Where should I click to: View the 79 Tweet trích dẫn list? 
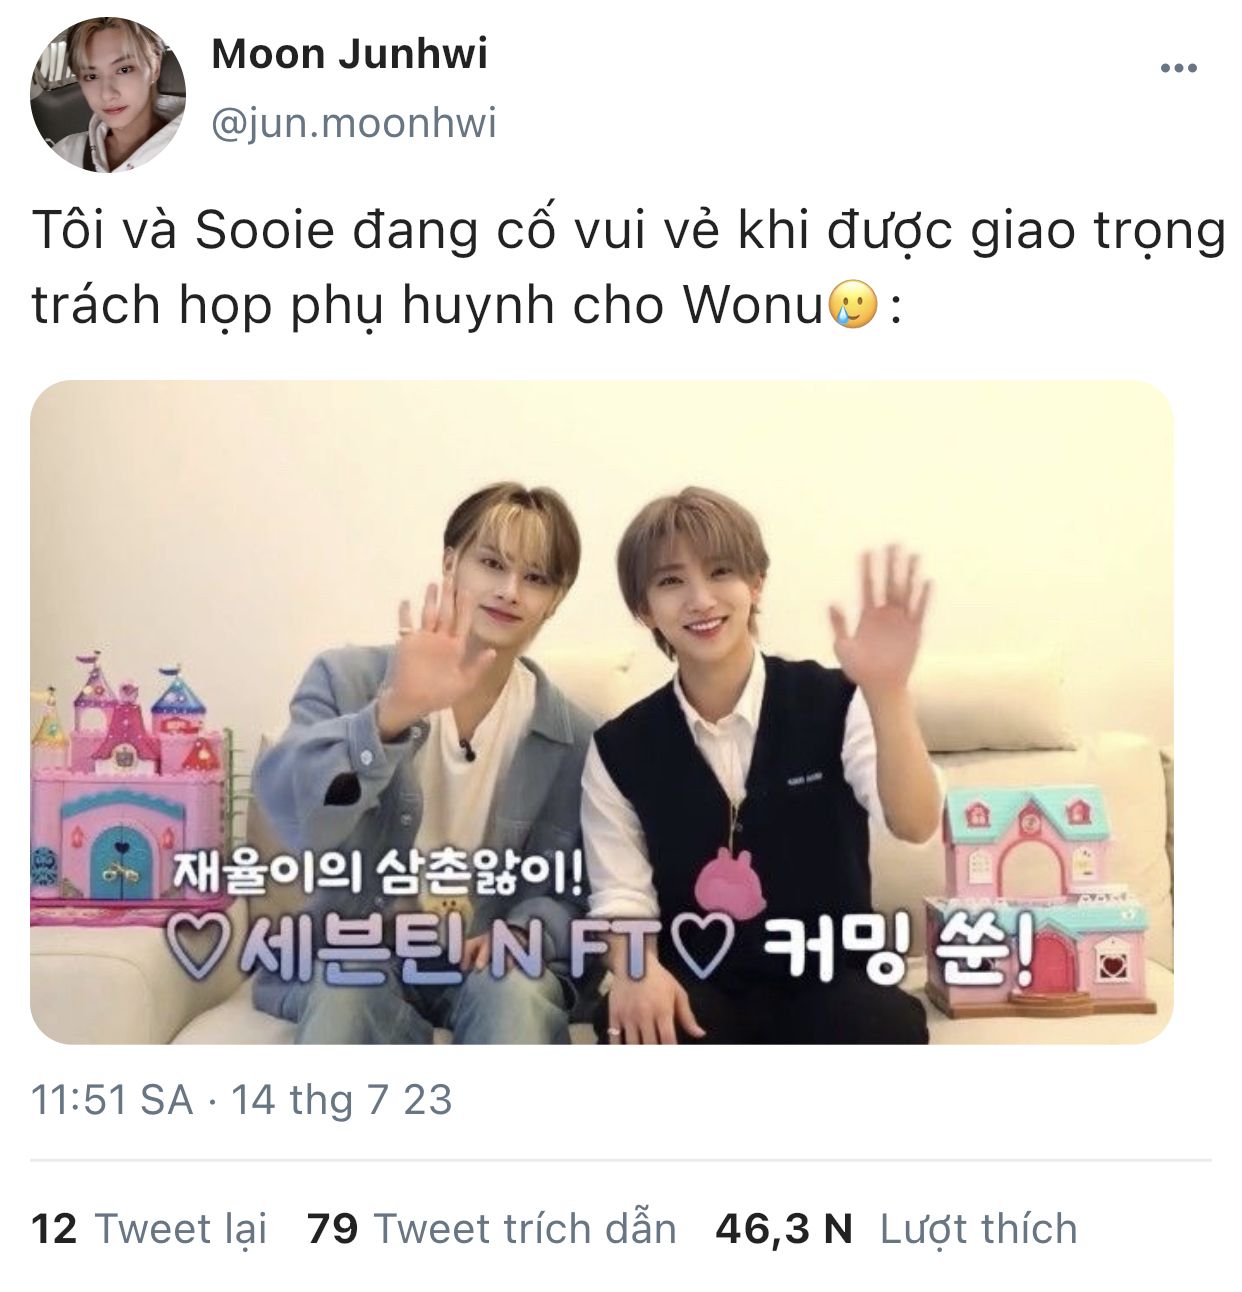pos(492,1229)
